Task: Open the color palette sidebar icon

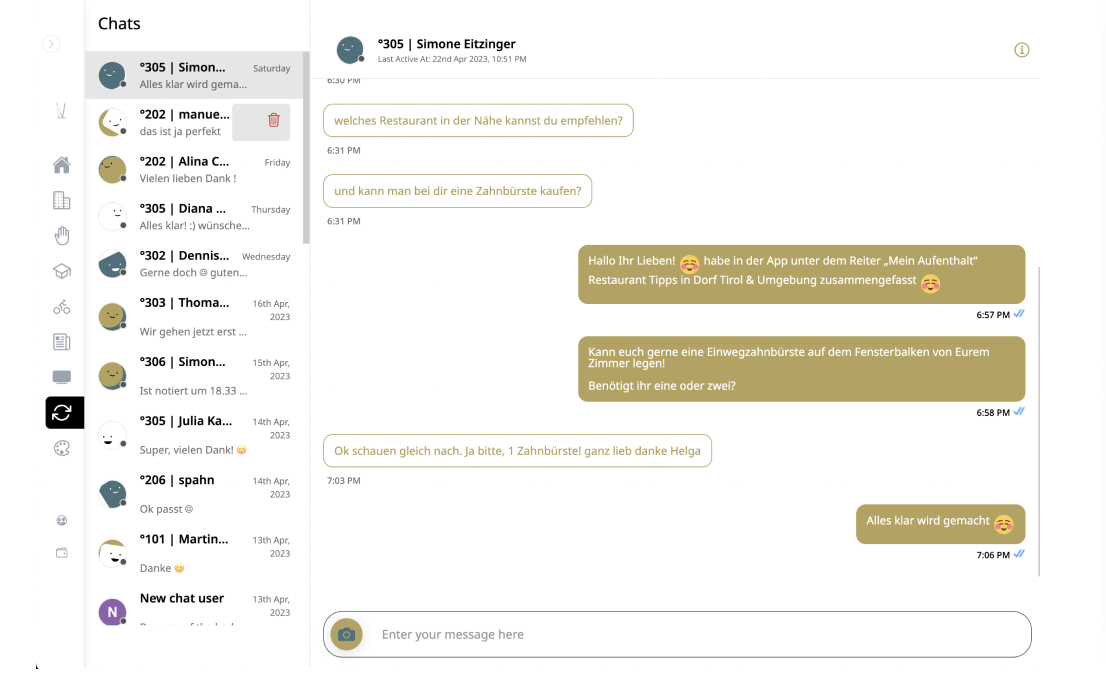Action: click(62, 448)
